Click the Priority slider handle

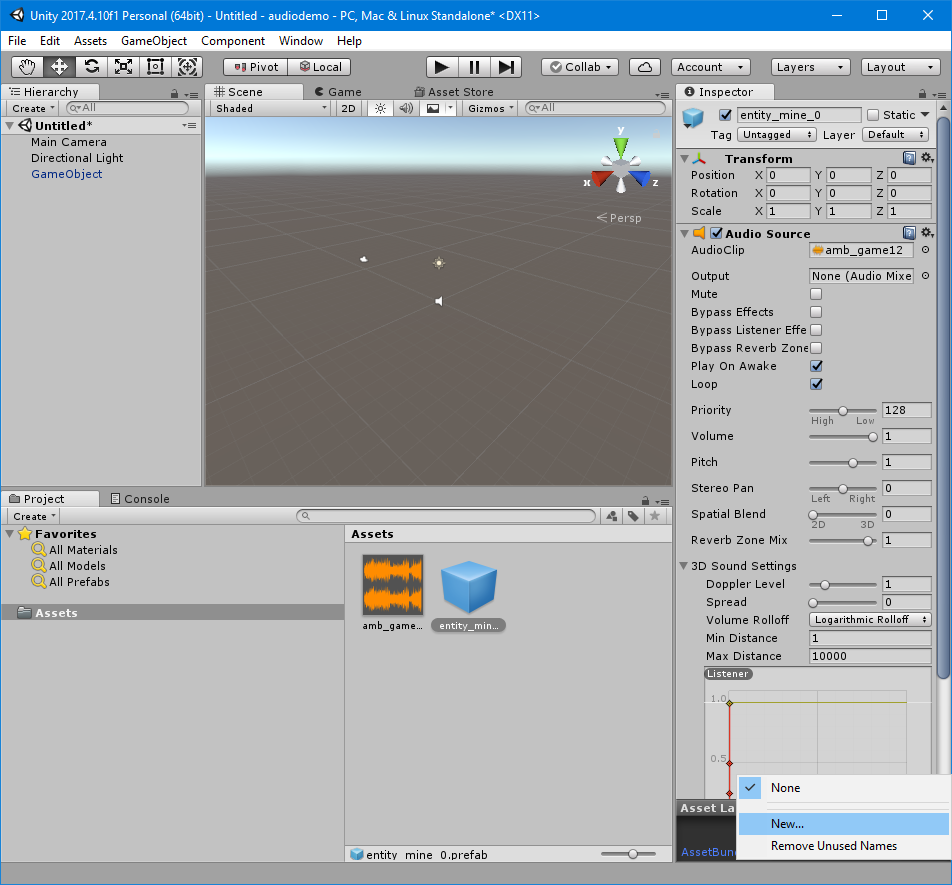coord(843,411)
